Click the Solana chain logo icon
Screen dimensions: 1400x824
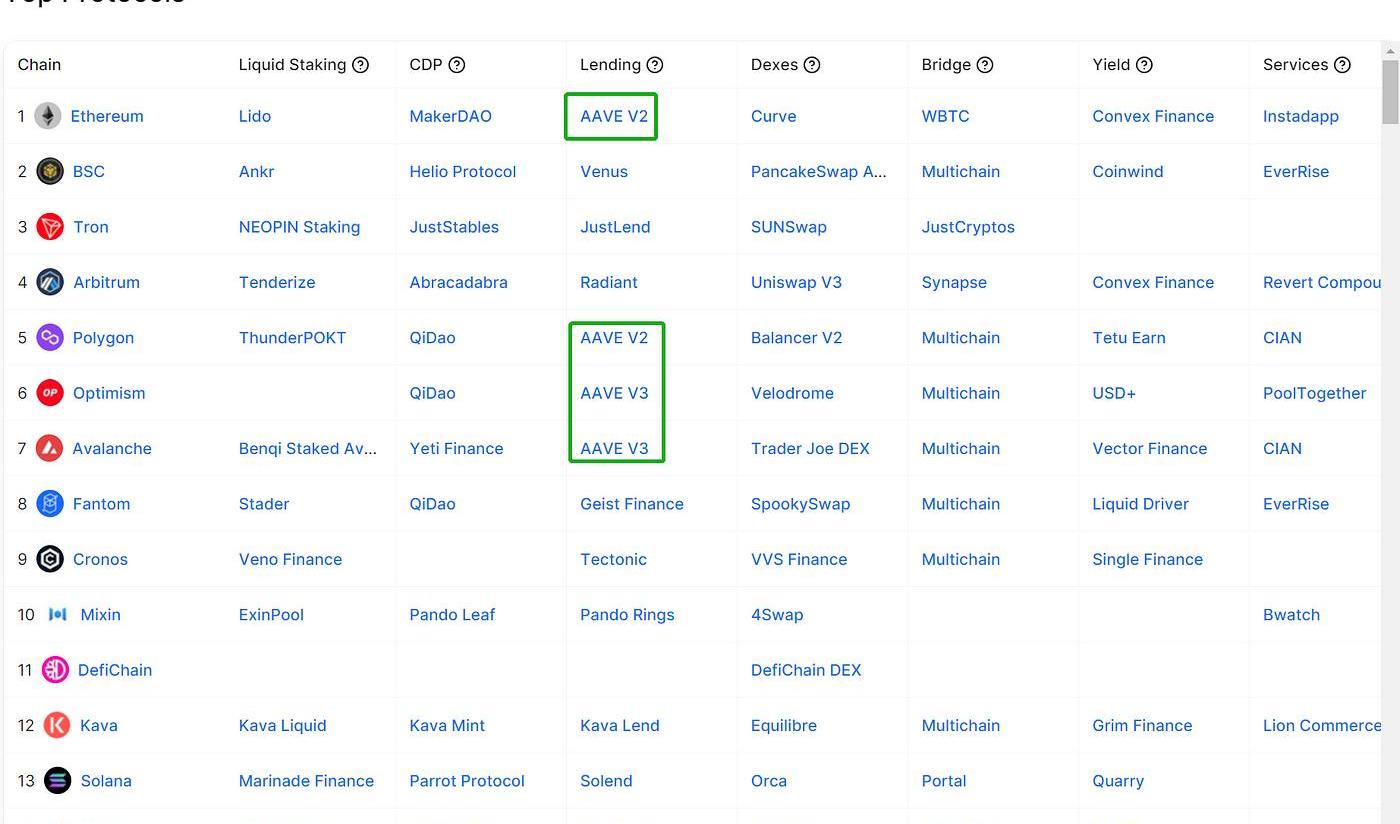pos(58,781)
